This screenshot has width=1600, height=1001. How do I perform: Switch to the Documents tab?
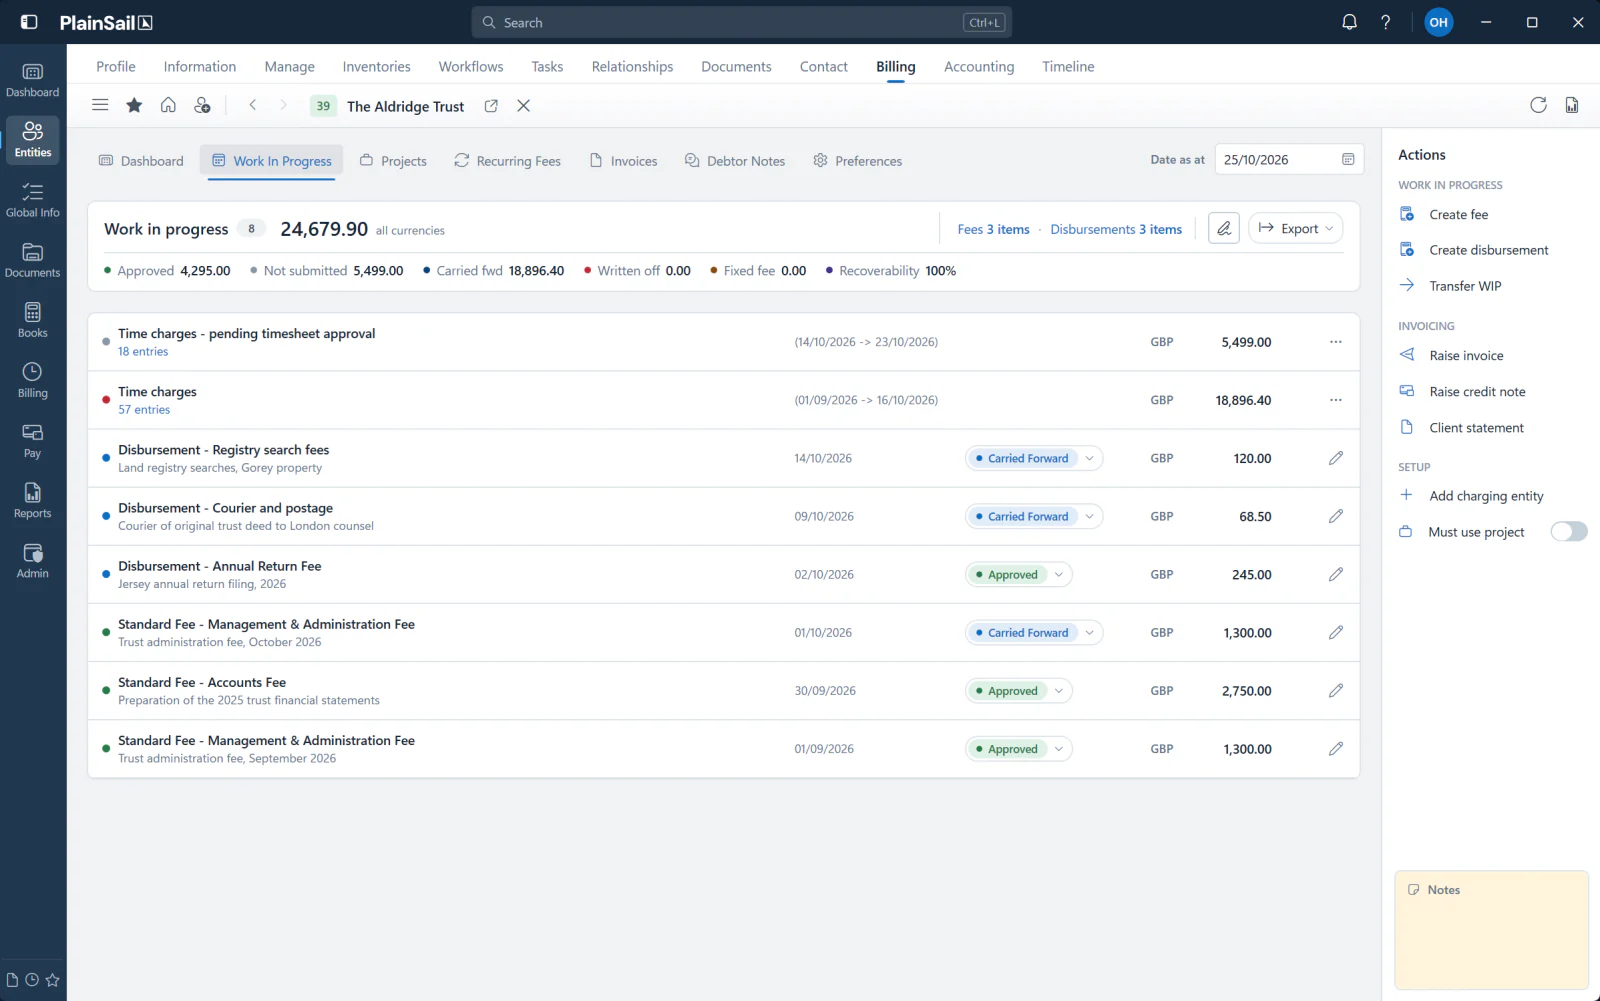[x=736, y=66]
